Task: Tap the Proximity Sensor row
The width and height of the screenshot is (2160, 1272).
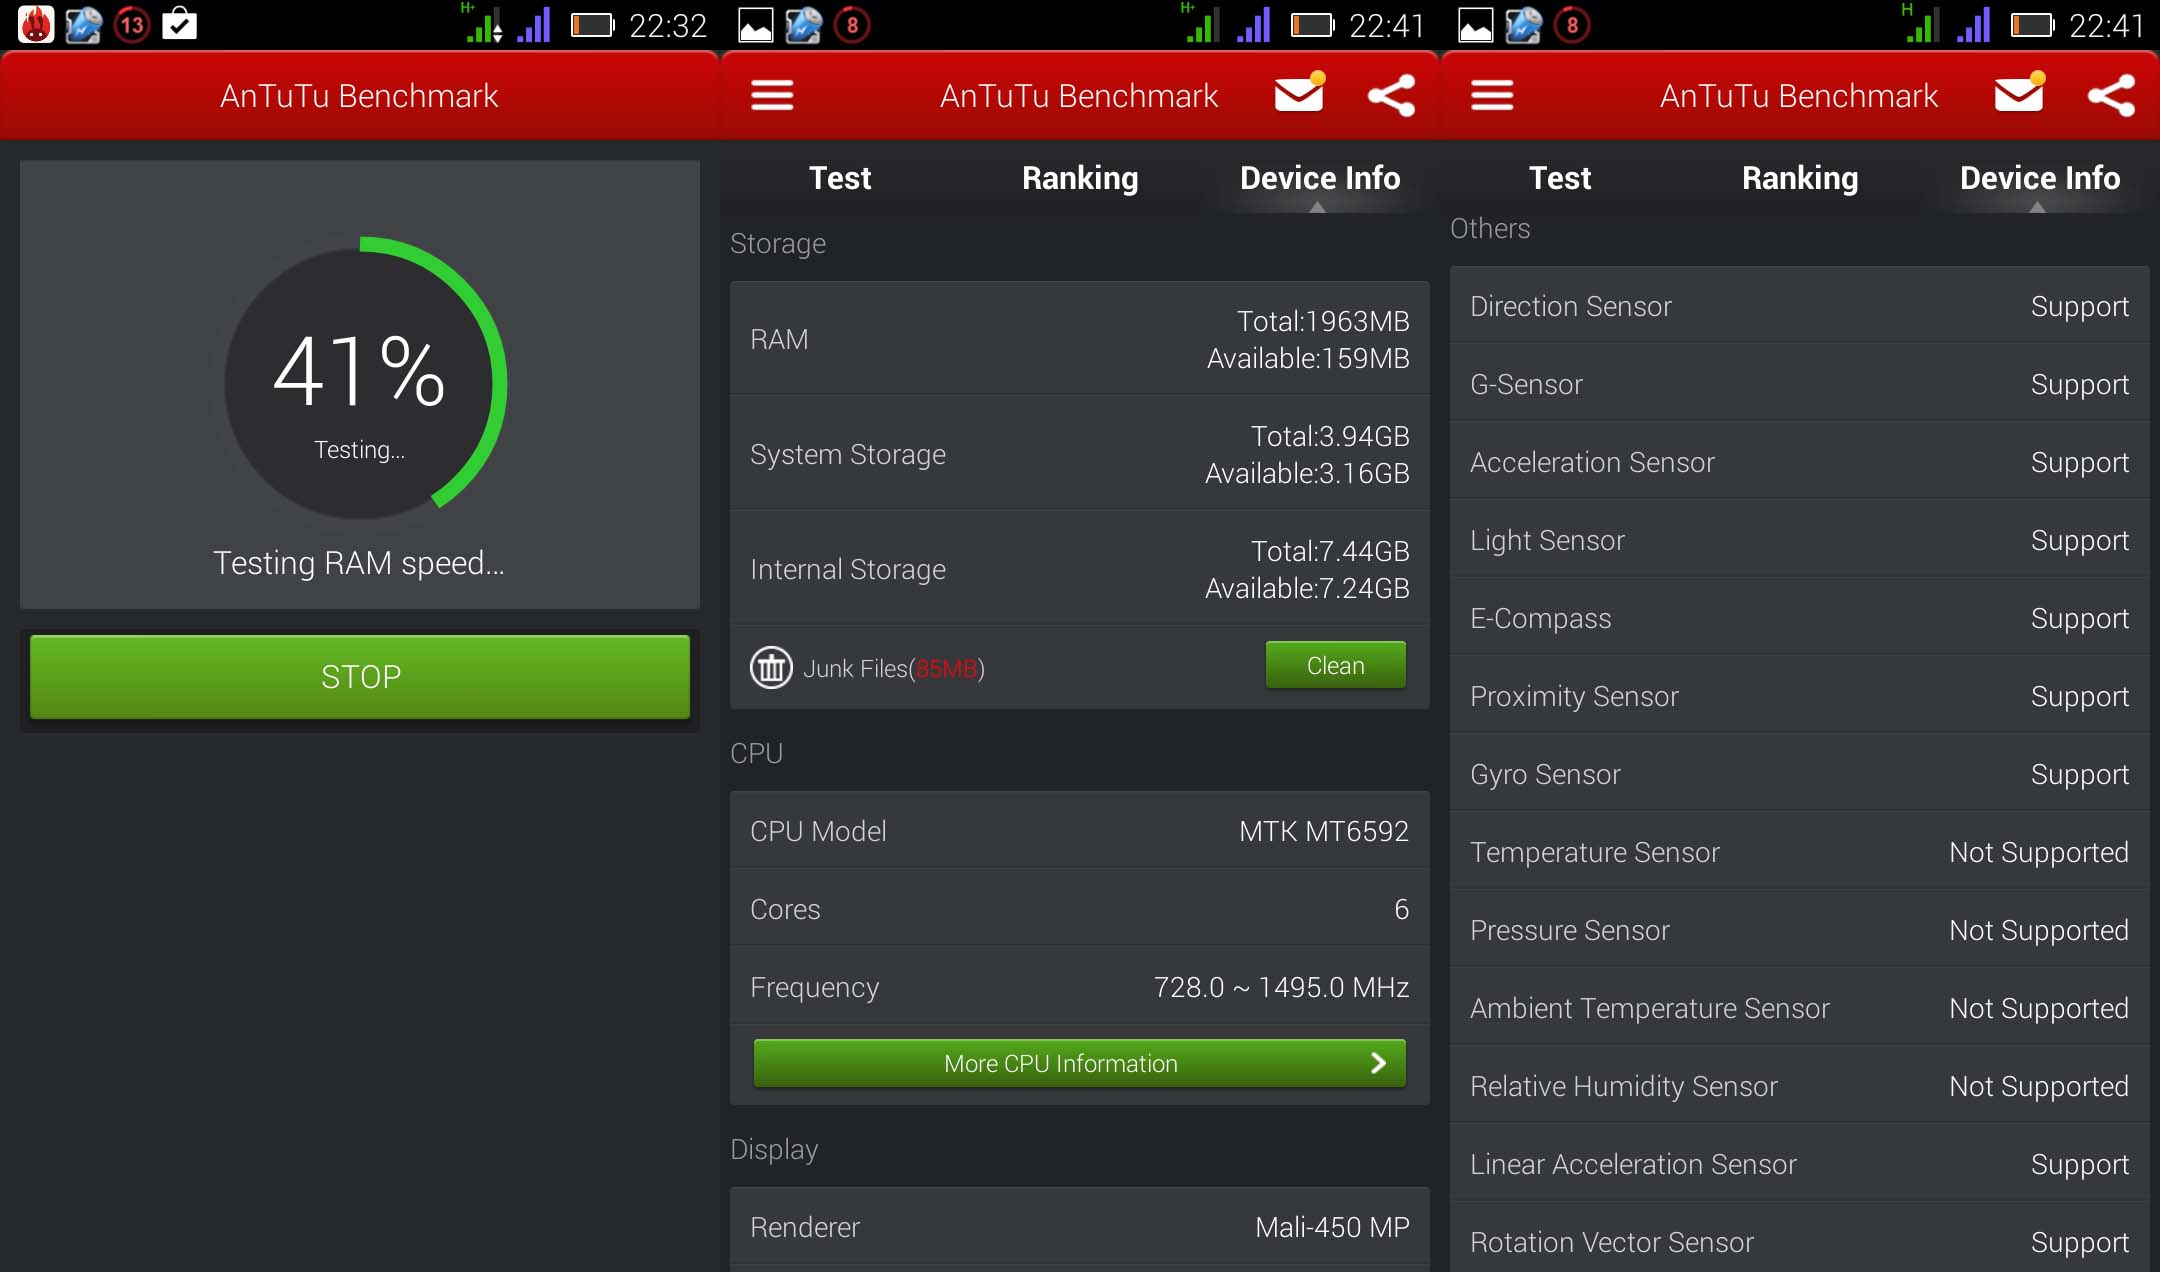Action: pyautogui.click(x=1800, y=696)
